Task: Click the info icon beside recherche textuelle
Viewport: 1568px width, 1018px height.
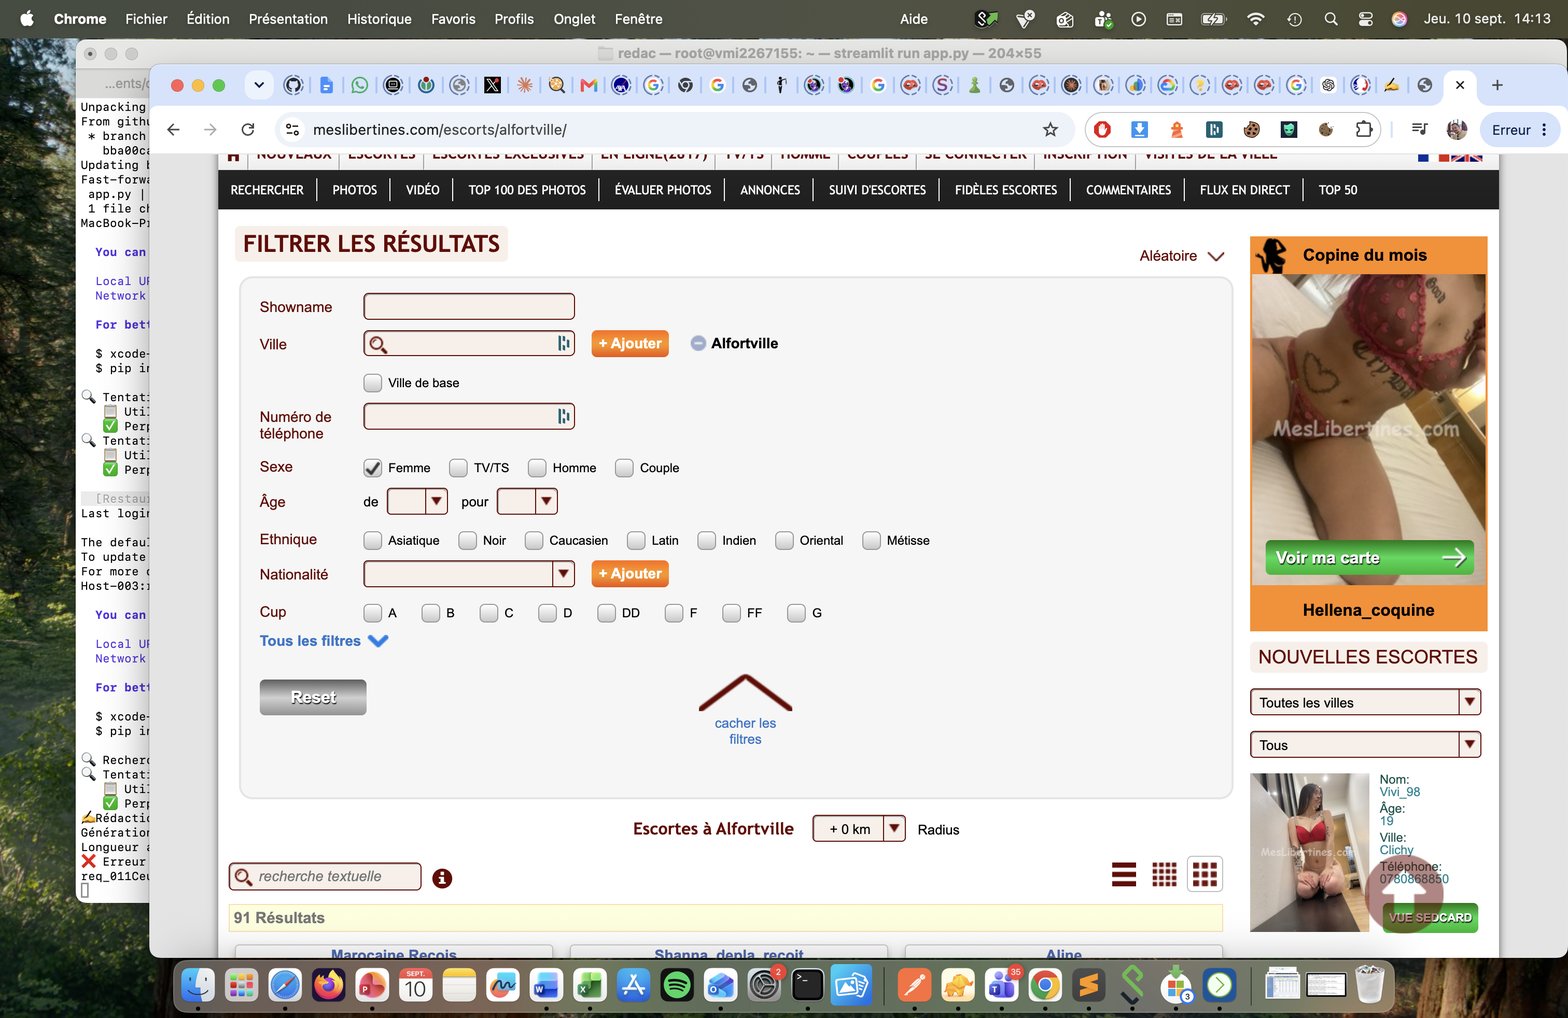Action: (442, 878)
